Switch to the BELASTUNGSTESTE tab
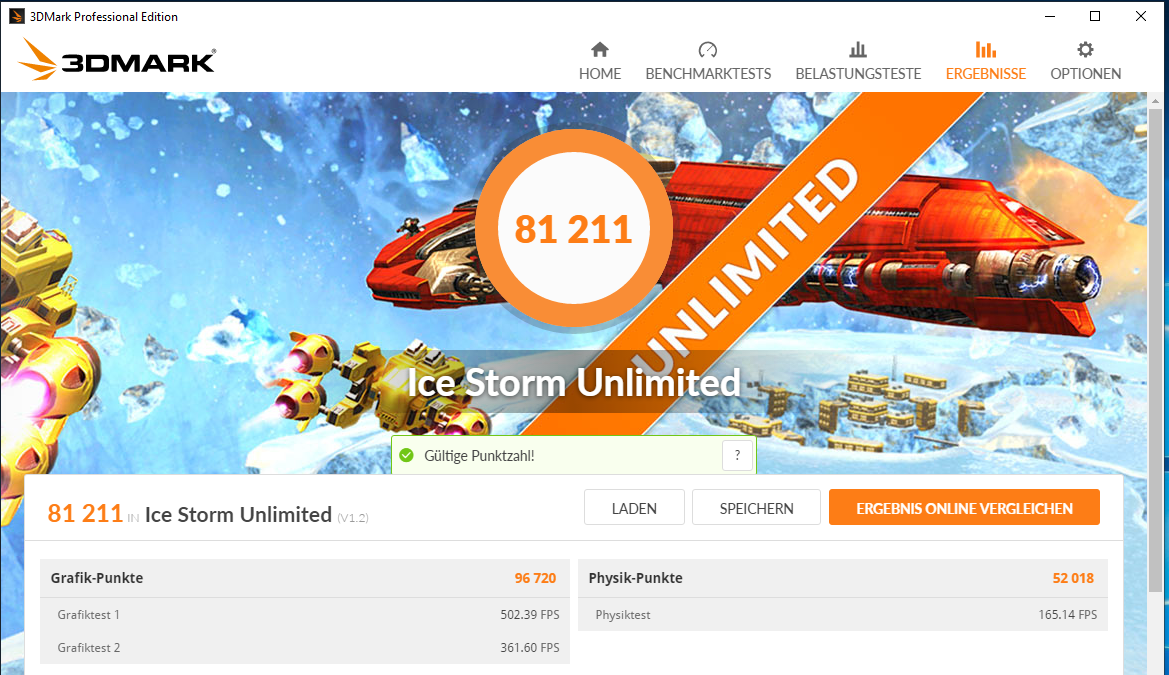 [x=858, y=73]
